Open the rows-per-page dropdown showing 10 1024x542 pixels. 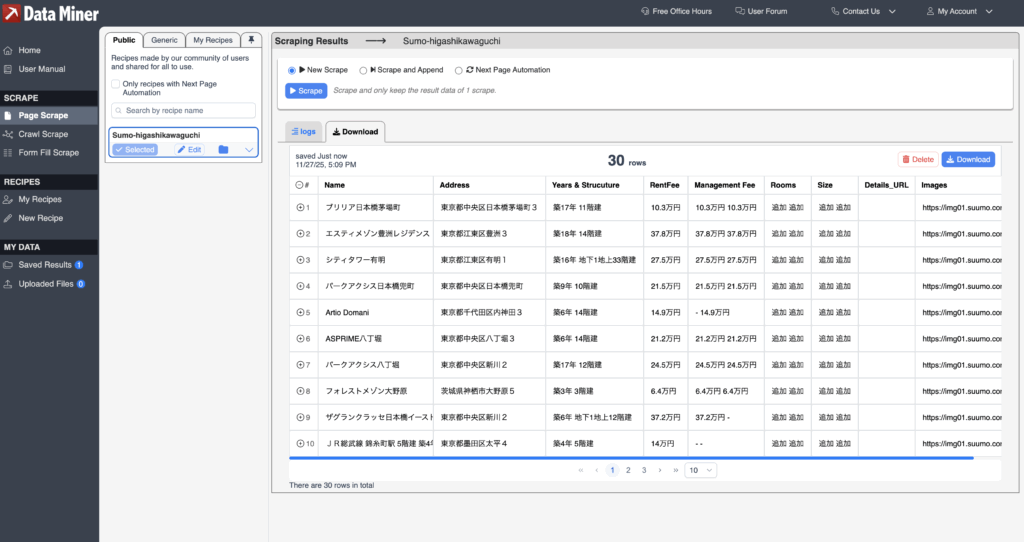pyautogui.click(x=700, y=470)
